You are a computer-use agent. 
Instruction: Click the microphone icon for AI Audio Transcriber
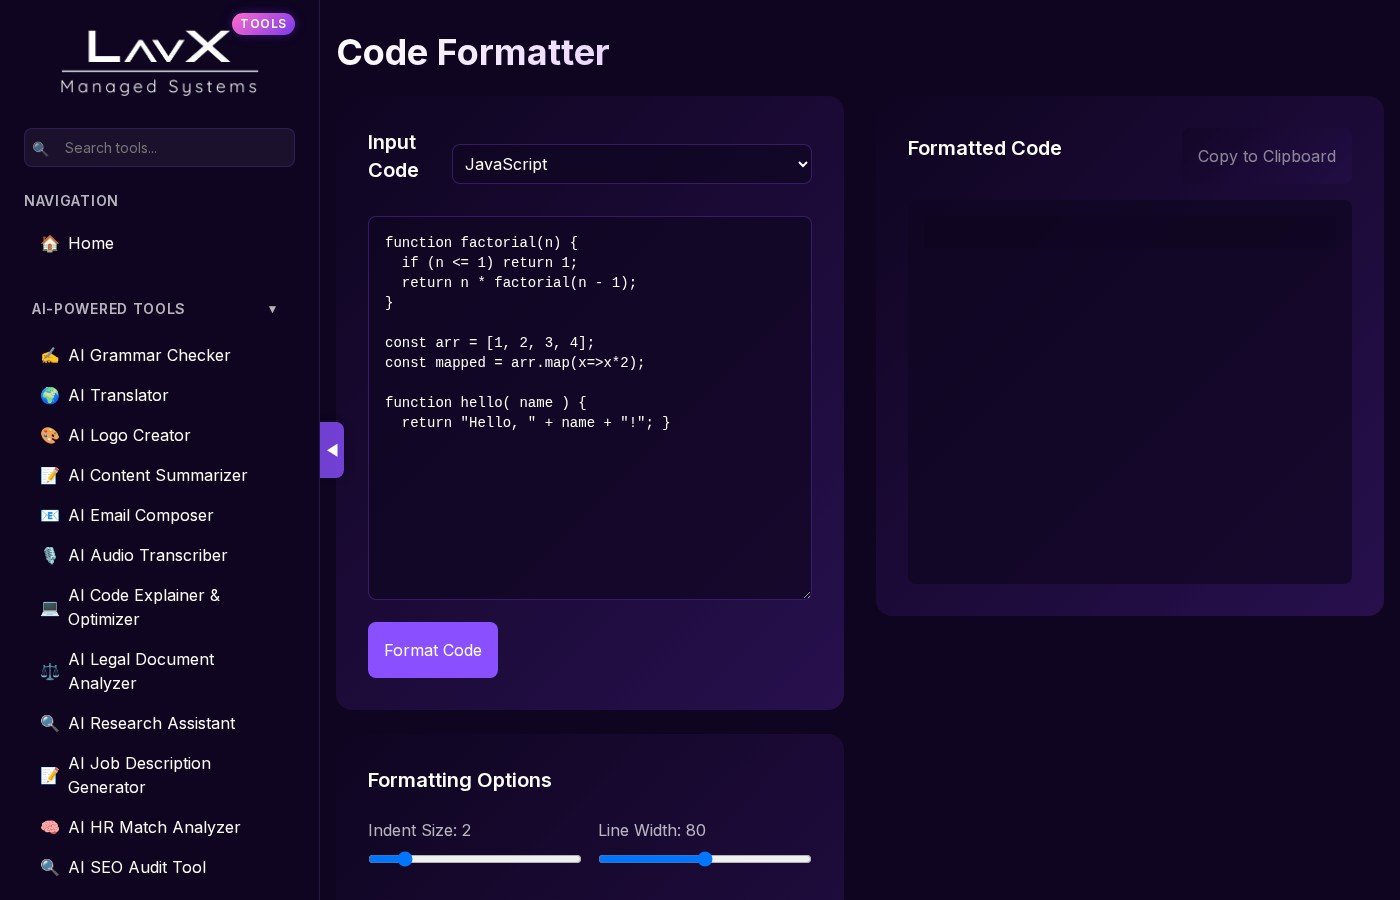tap(49, 556)
